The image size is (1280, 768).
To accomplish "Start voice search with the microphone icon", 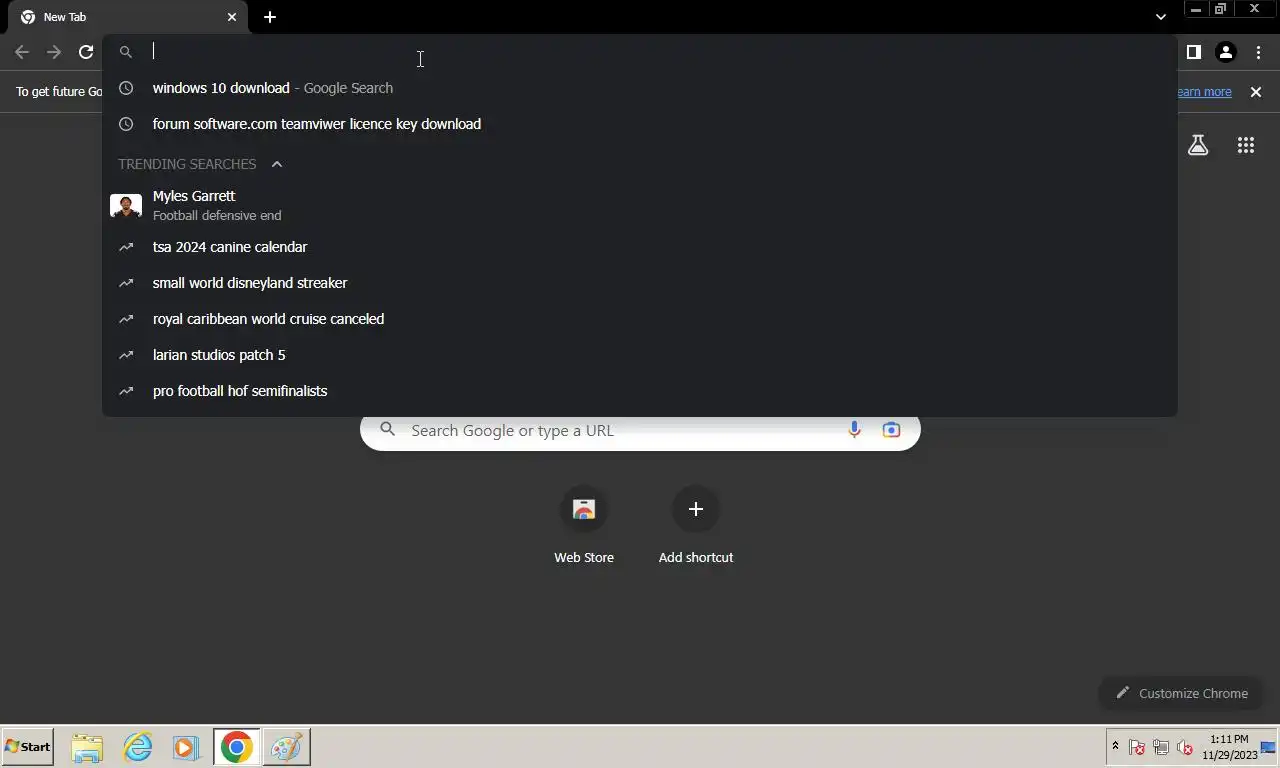I will 854,430.
